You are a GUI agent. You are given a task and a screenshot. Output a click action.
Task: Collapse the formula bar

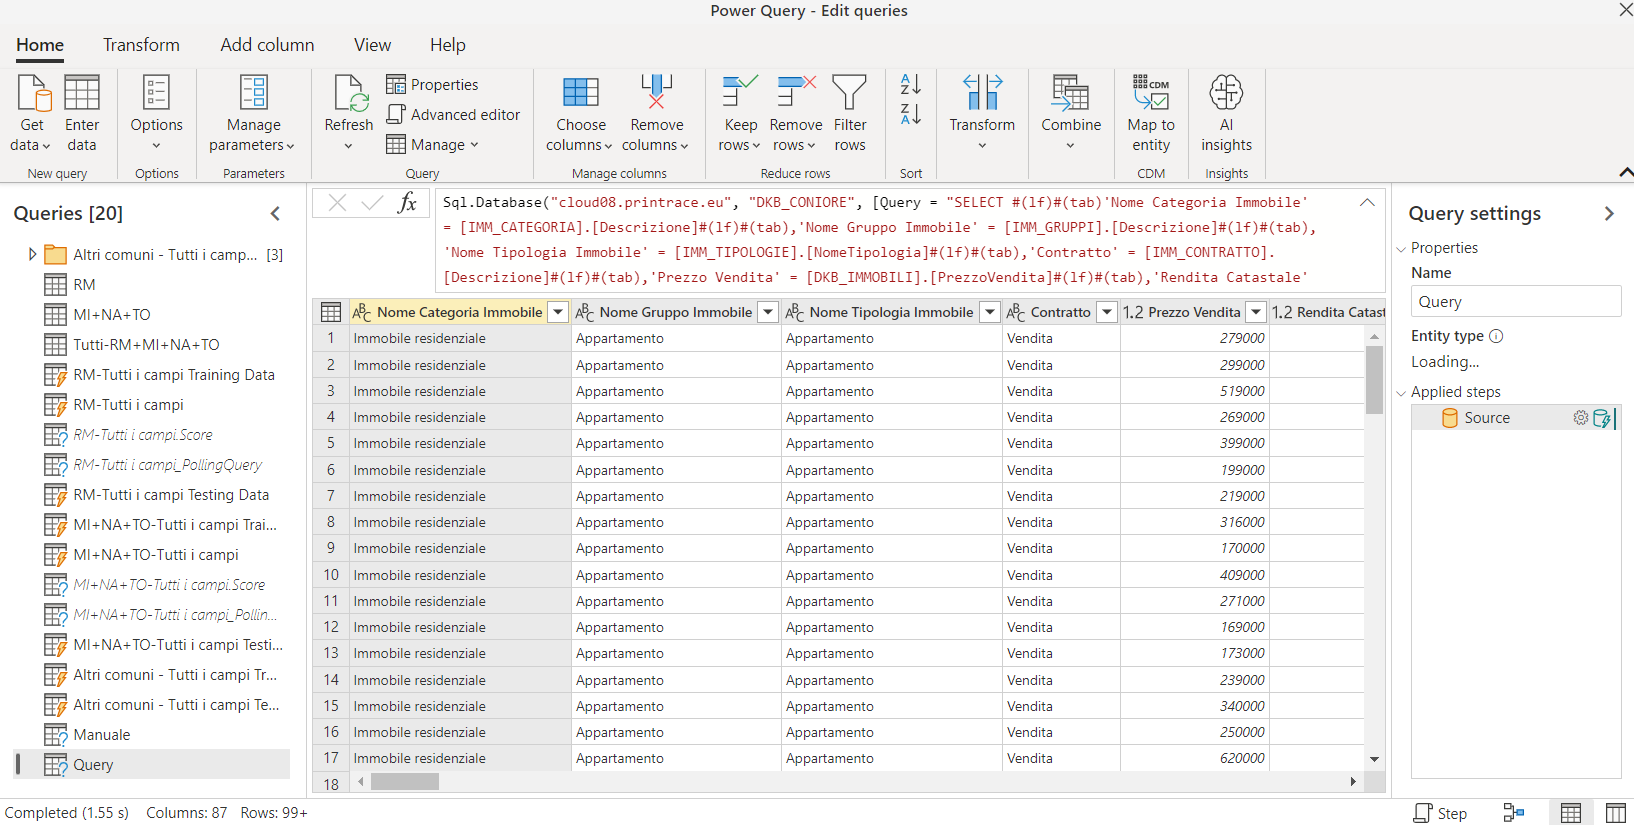pos(1367,202)
